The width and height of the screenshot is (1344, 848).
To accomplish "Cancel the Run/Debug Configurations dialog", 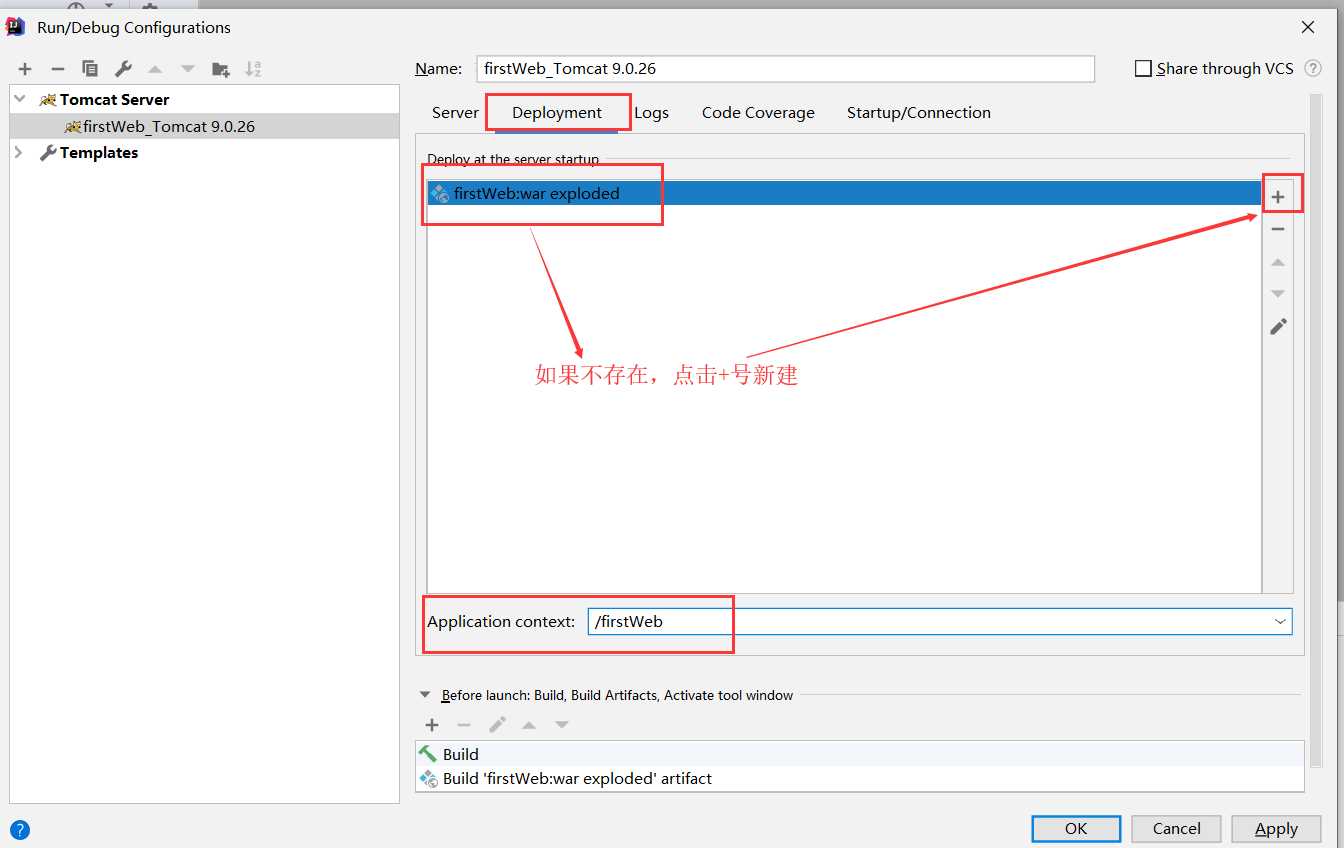I will [1176, 828].
